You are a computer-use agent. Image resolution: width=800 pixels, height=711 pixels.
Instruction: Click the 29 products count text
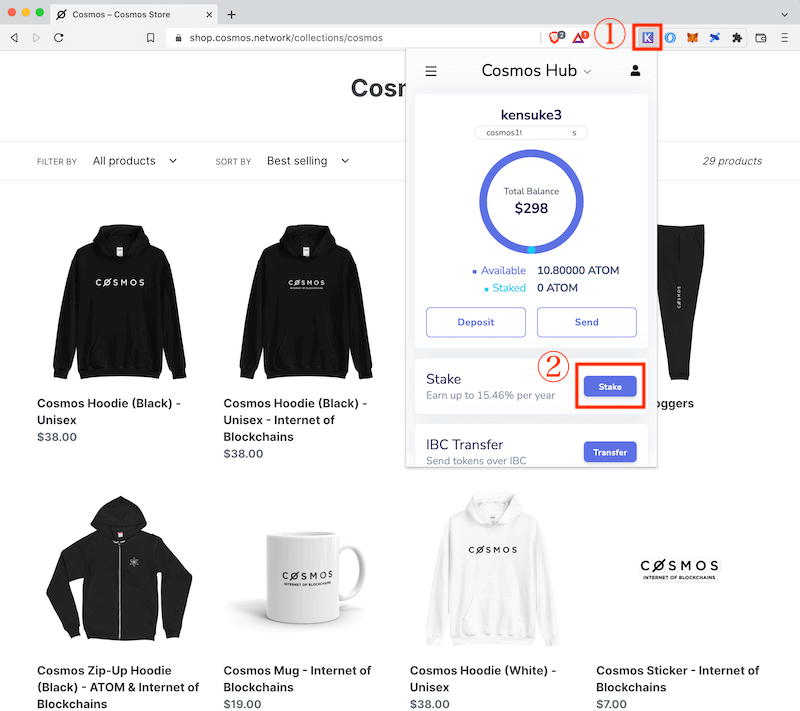click(732, 161)
